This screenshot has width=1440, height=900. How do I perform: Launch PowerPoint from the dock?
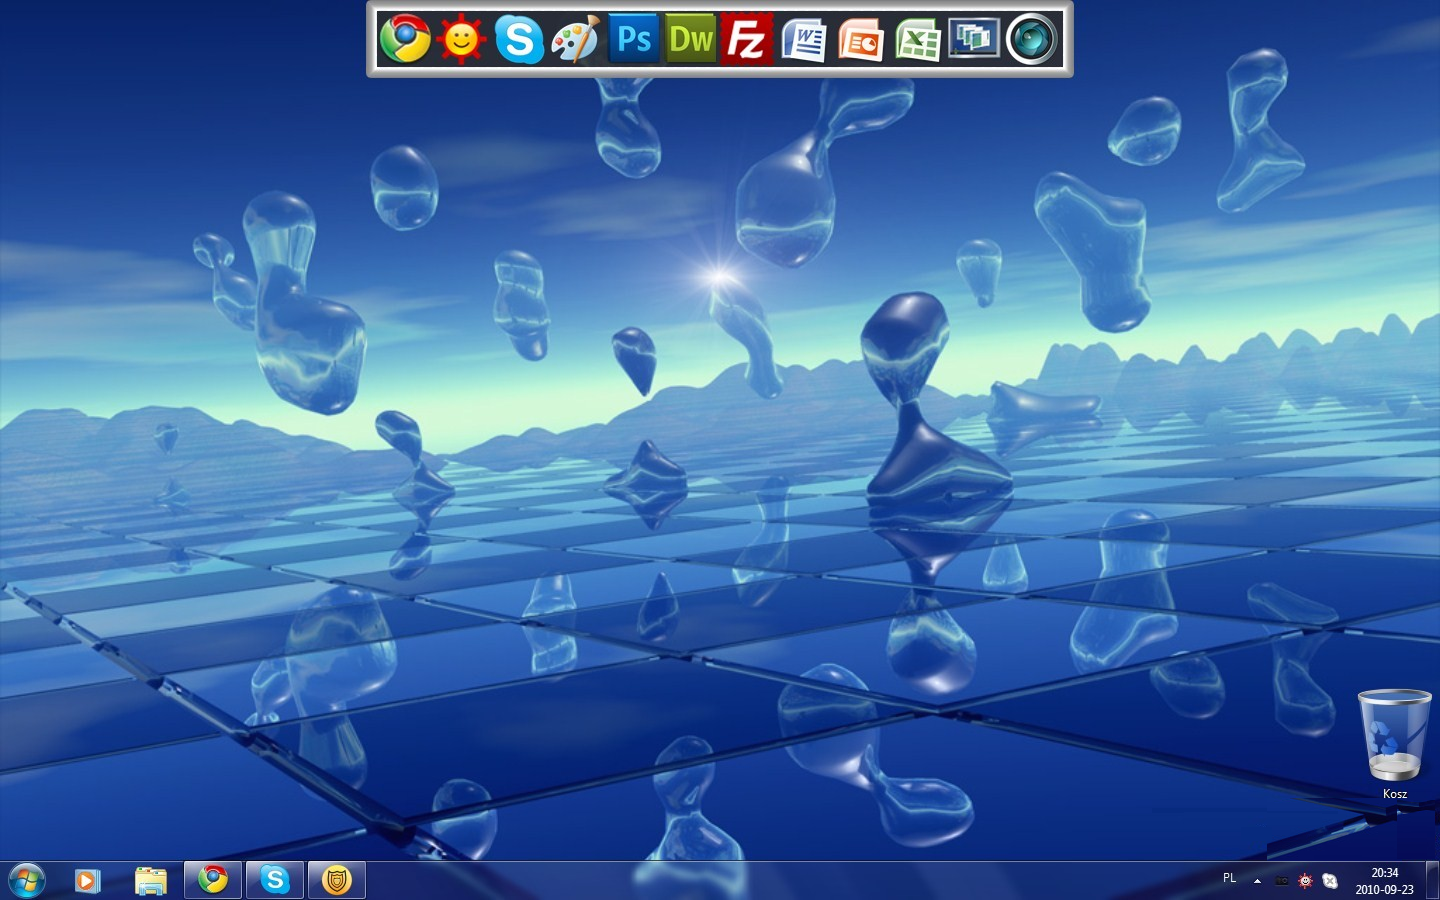(861, 40)
